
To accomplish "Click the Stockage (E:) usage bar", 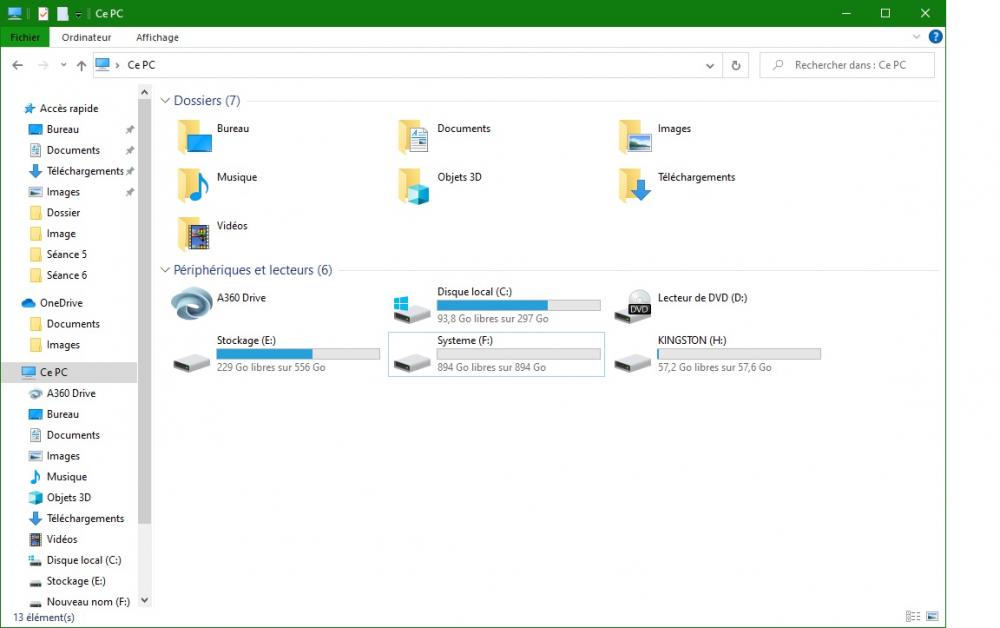I will (298, 354).
